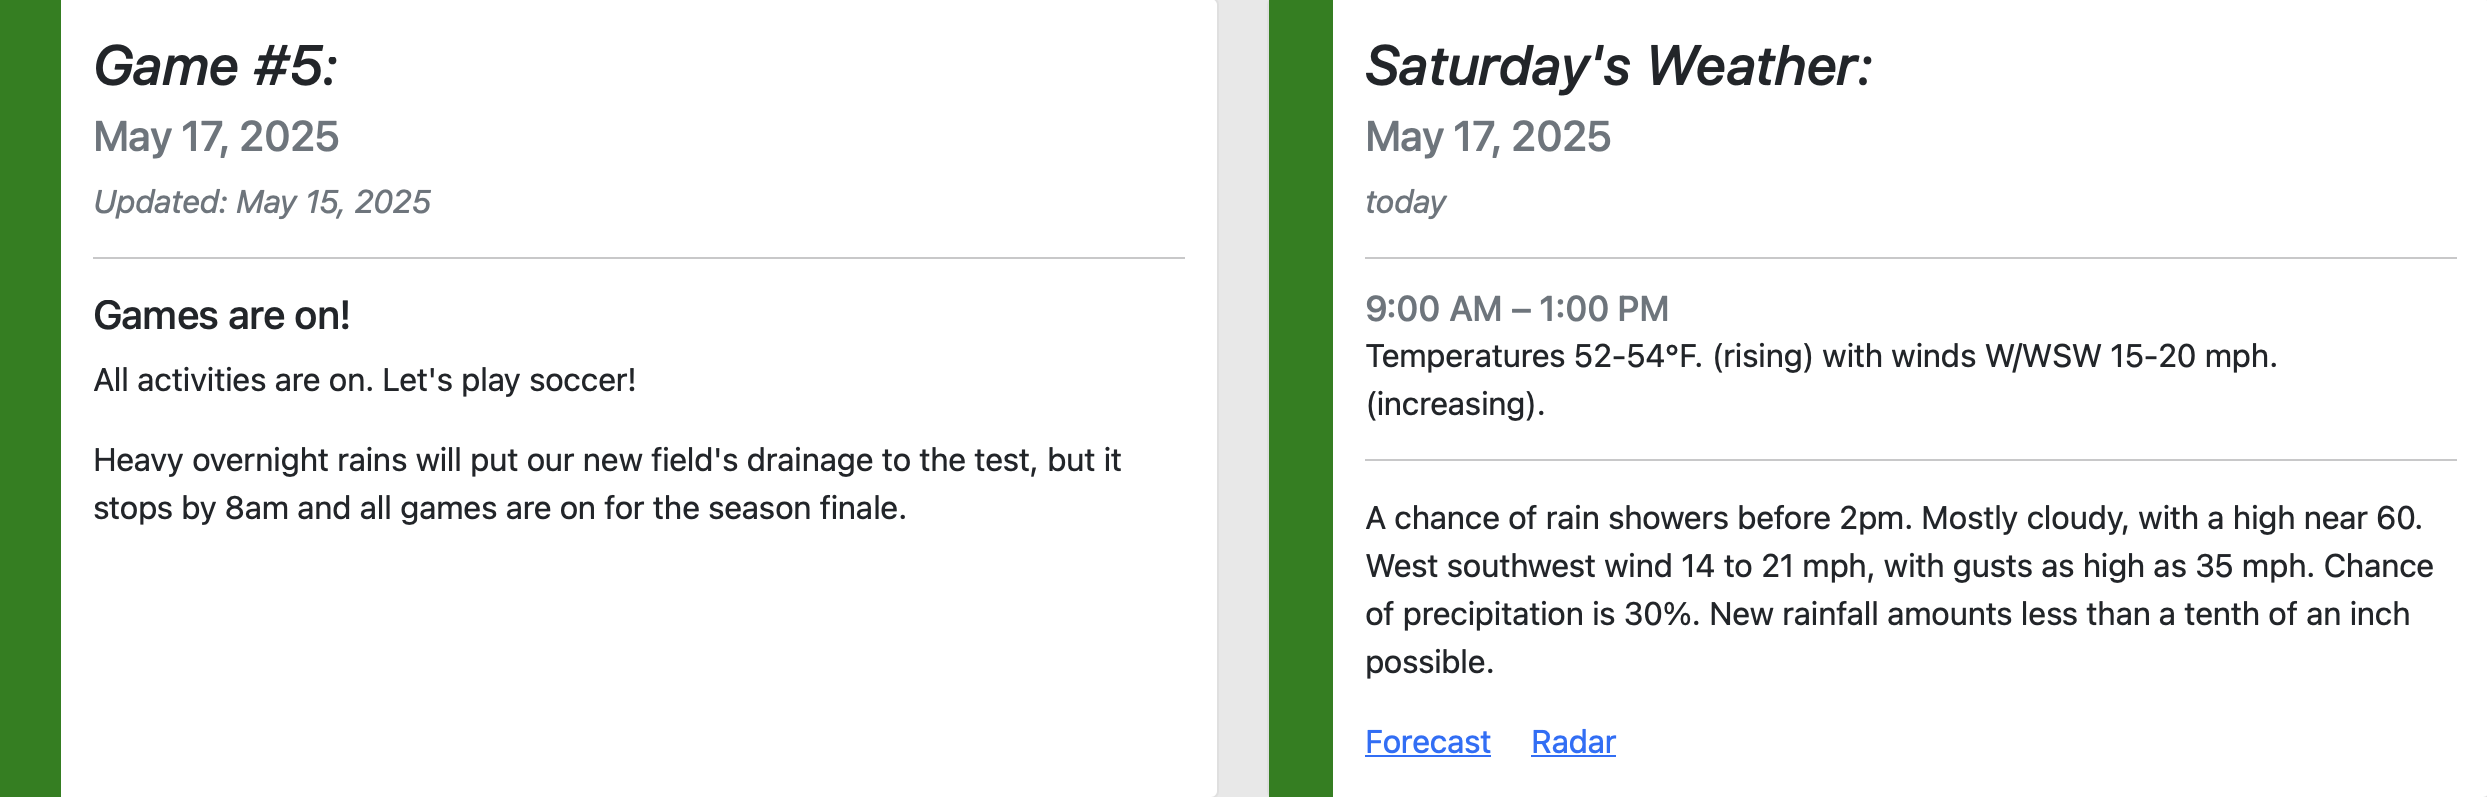Click the "Saturday's Weather:" heading

click(1618, 66)
